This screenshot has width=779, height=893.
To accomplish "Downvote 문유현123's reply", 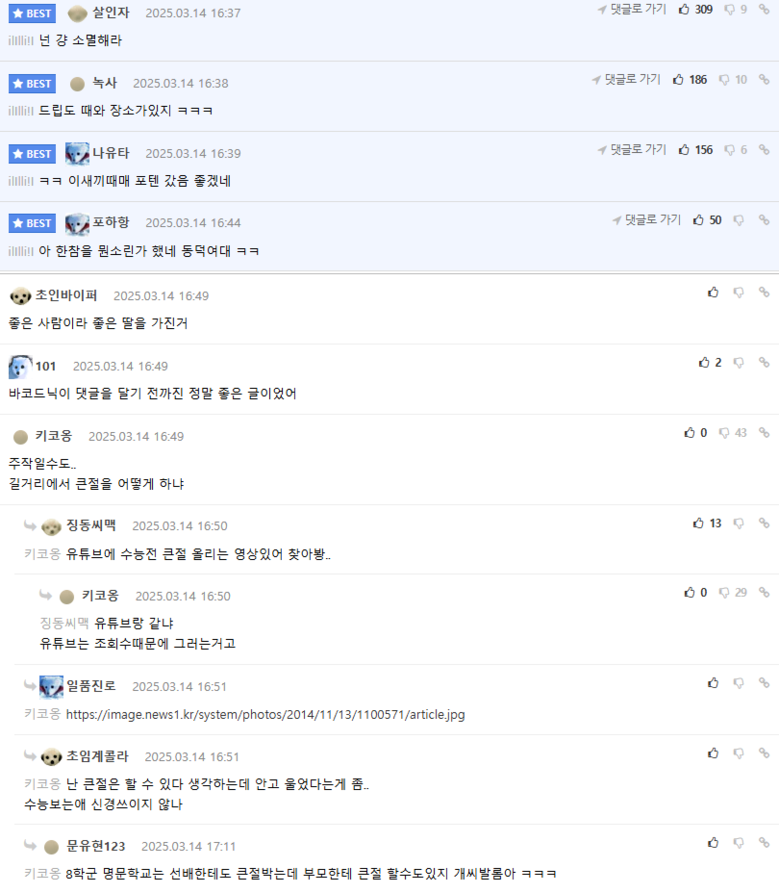I will point(739,842).
